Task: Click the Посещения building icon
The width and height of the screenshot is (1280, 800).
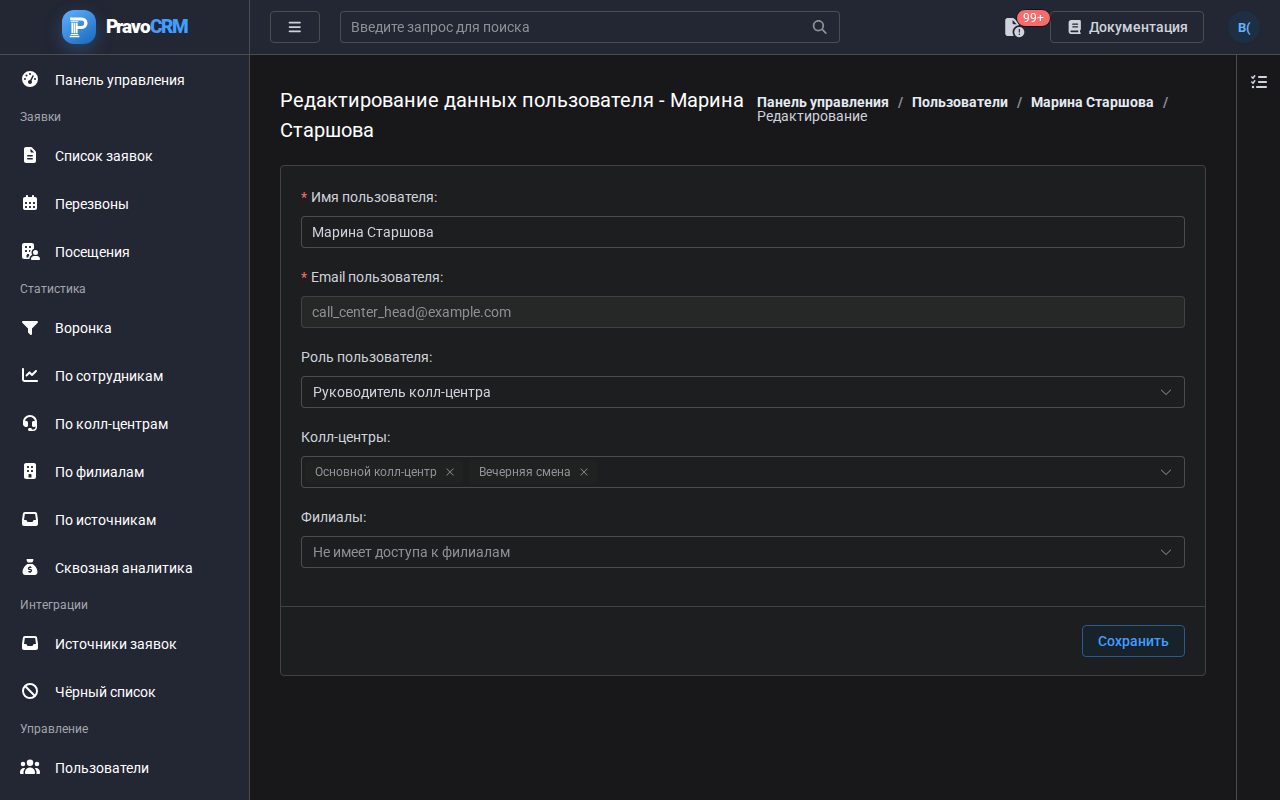Action: [30, 252]
